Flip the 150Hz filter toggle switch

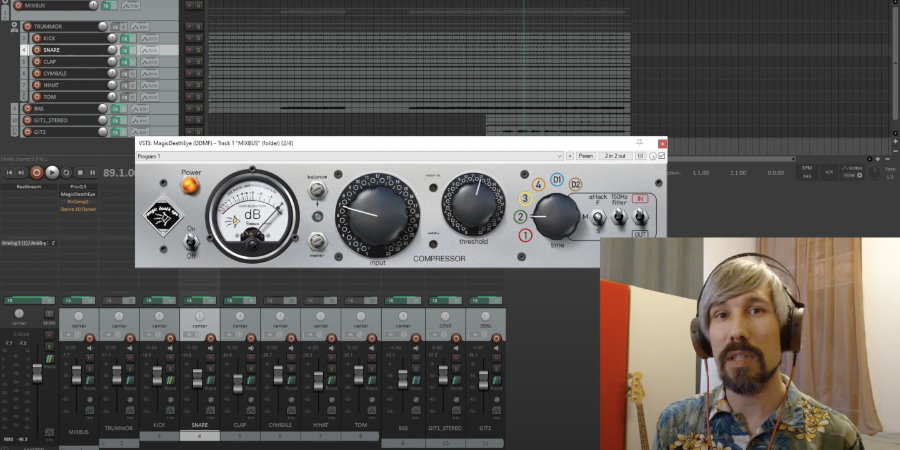click(619, 216)
